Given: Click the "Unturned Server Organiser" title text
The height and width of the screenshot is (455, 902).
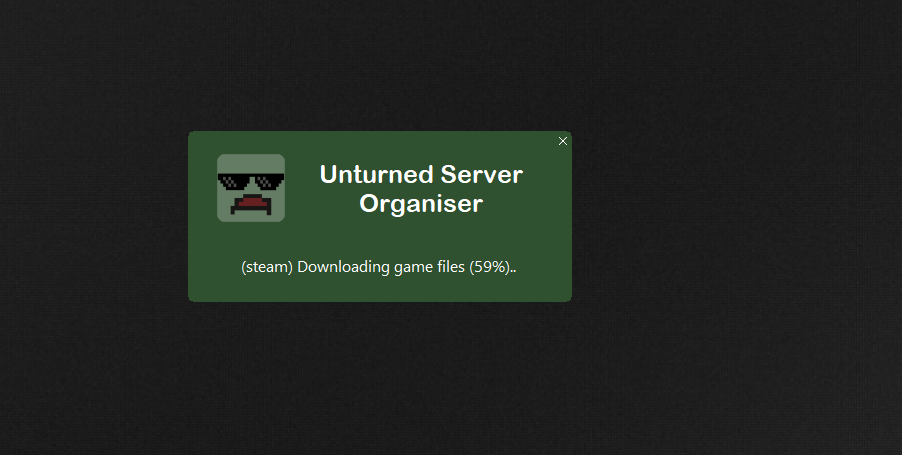Looking at the screenshot, I should pyautogui.click(x=421, y=189).
